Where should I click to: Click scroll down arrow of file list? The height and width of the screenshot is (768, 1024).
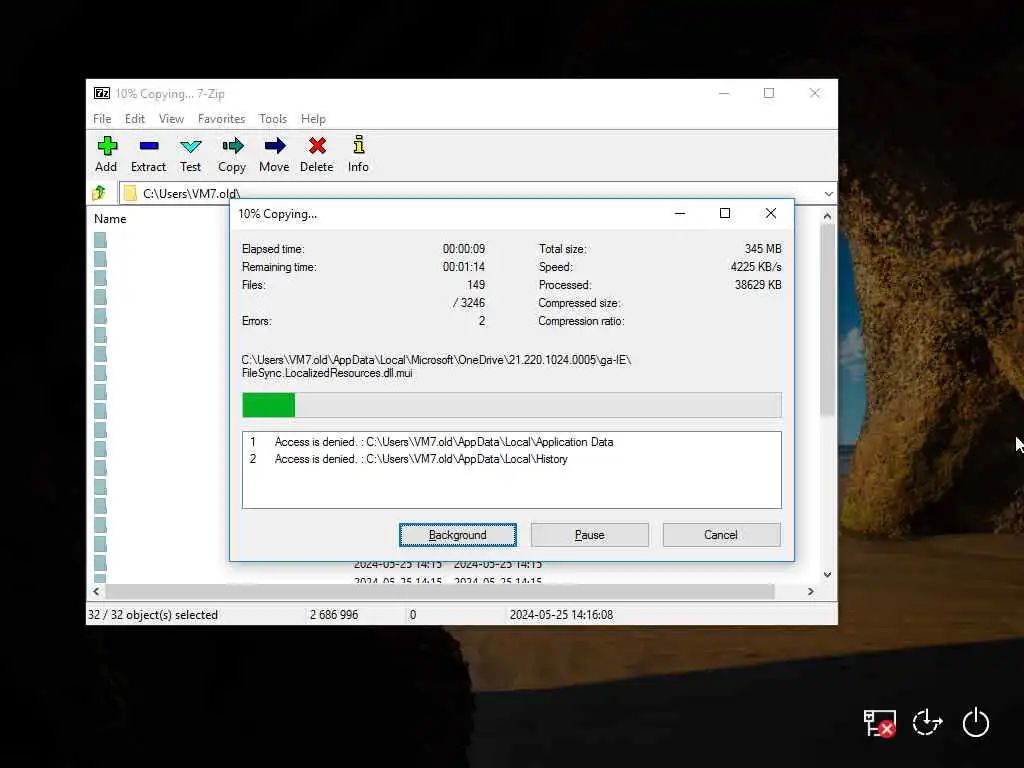click(x=827, y=575)
